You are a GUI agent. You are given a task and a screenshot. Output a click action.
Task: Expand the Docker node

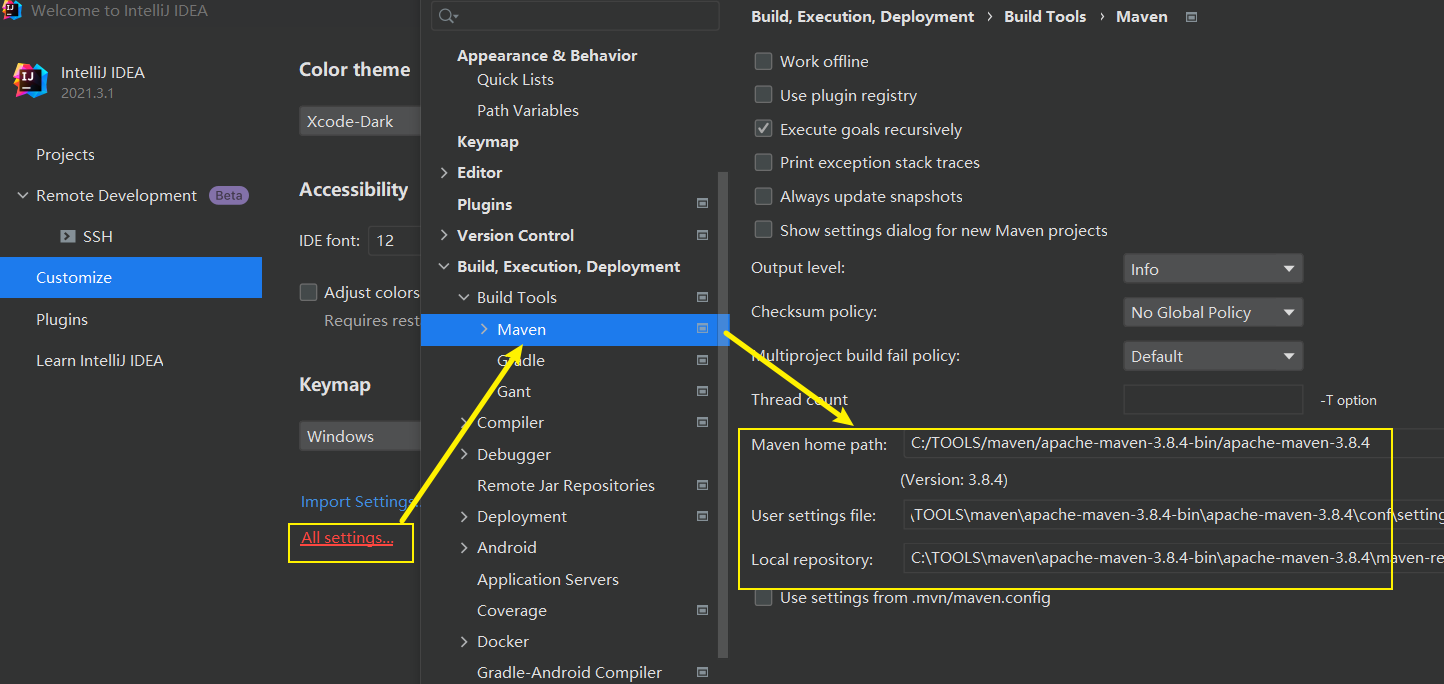(464, 641)
